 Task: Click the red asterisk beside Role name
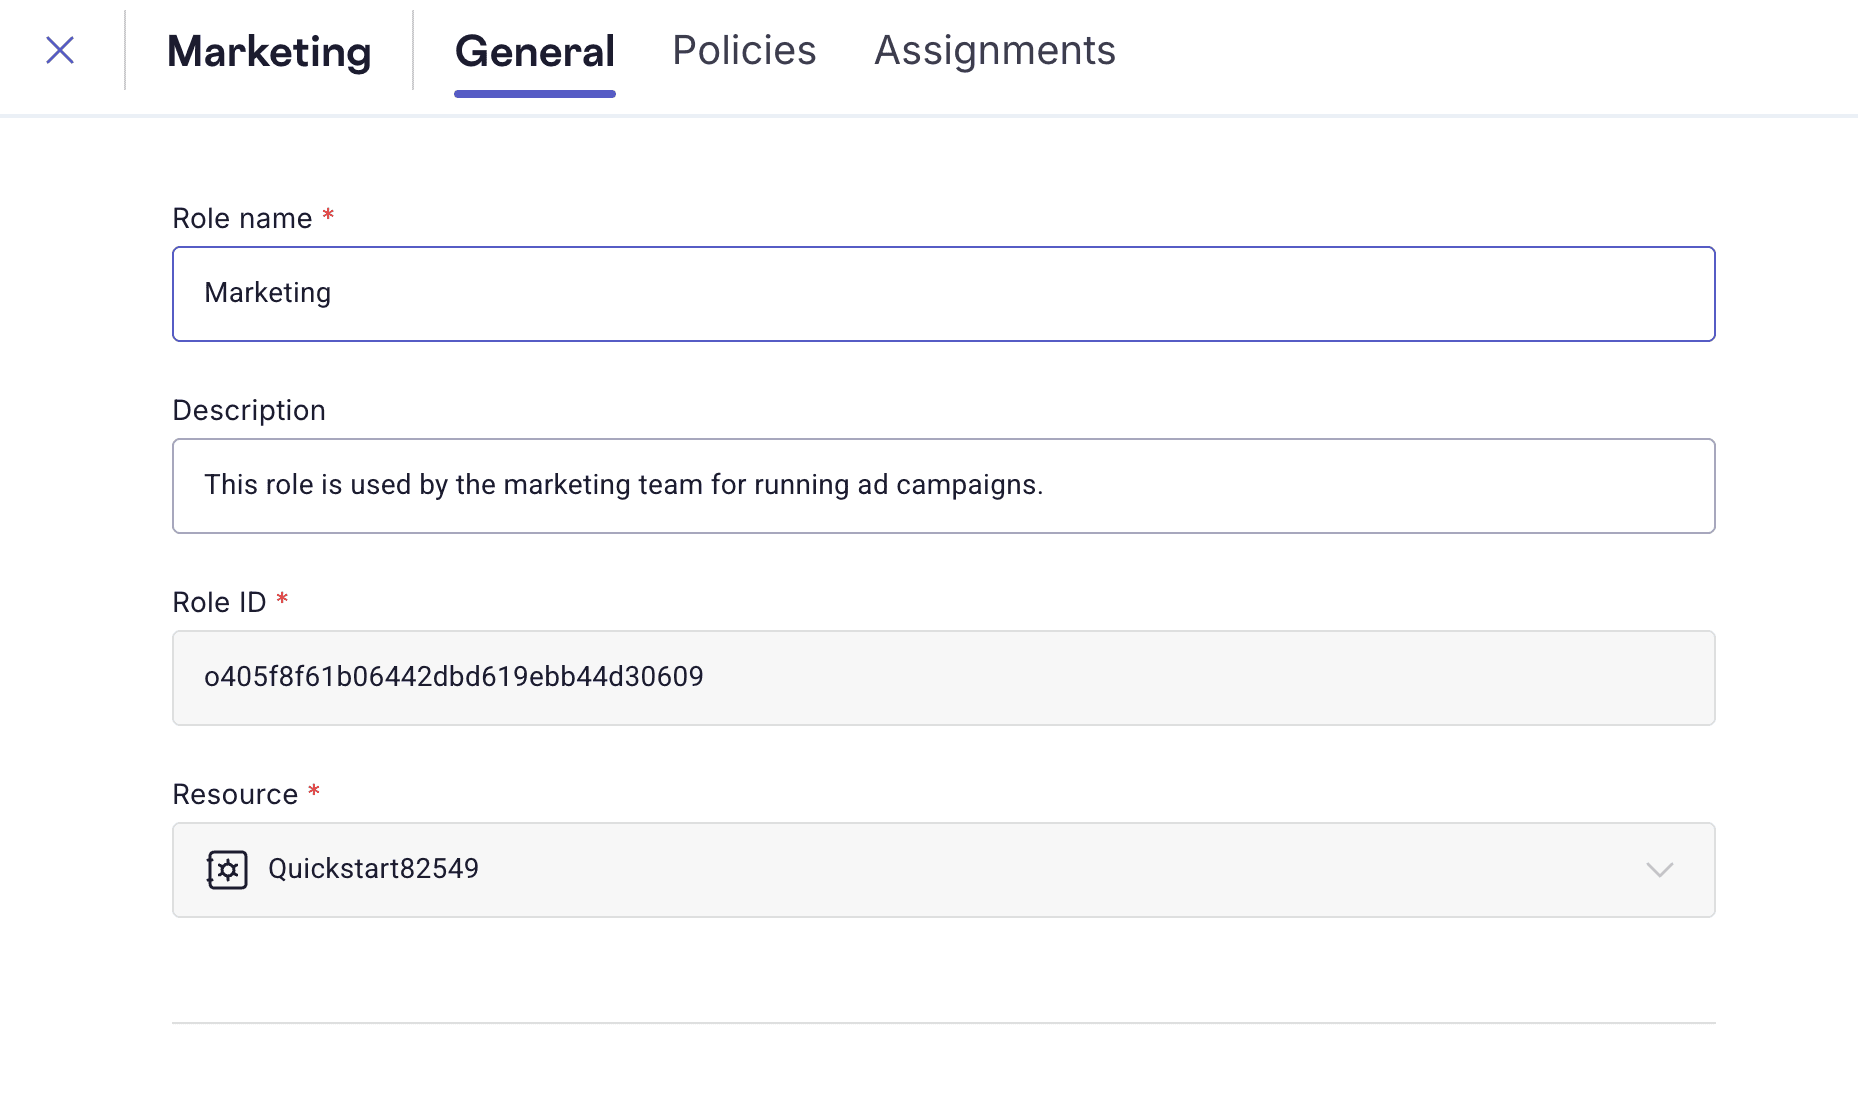point(328,216)
